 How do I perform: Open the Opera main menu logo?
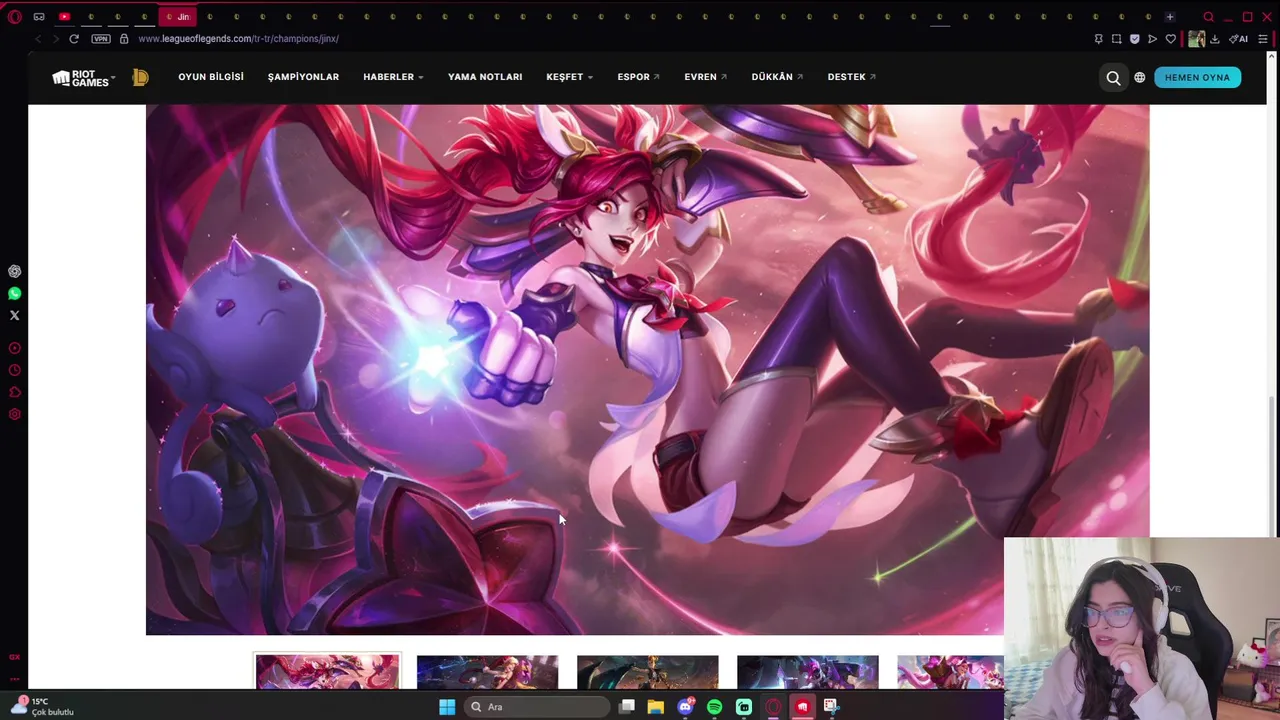click(x=14, y=17)
